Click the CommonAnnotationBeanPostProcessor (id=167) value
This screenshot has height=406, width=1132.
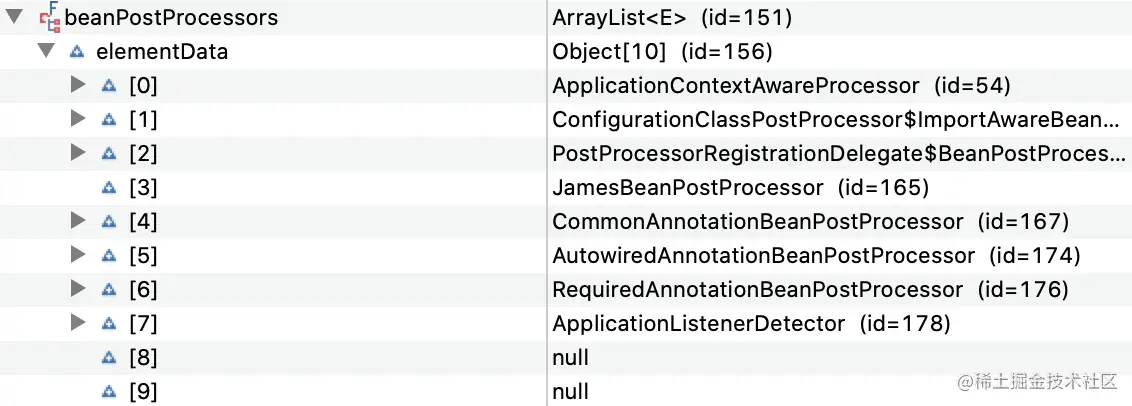(810, 222)
